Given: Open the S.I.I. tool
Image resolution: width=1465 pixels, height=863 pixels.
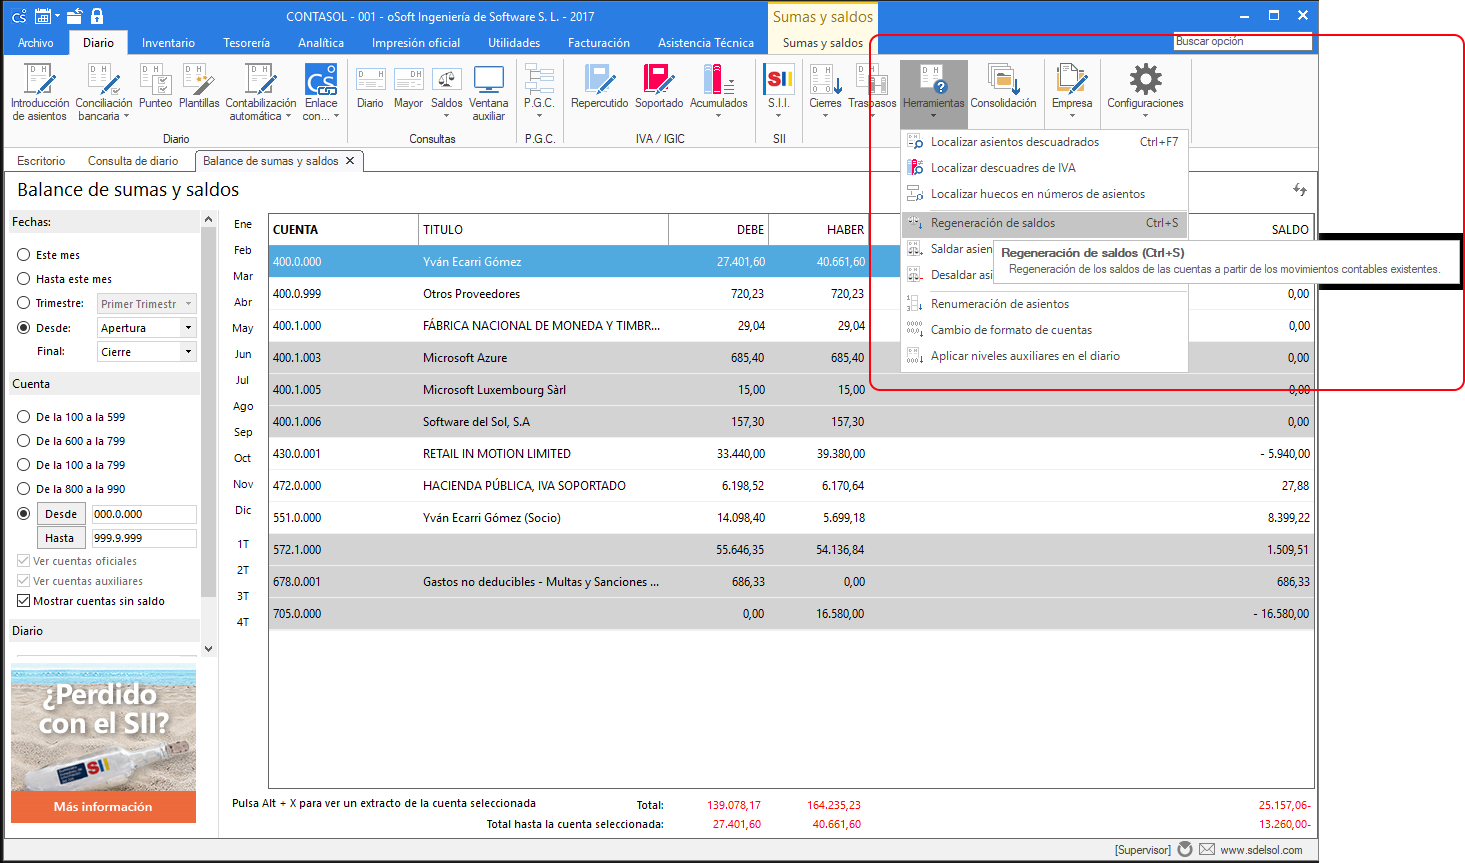Looking at the screenshot, I should click(778, 91).
